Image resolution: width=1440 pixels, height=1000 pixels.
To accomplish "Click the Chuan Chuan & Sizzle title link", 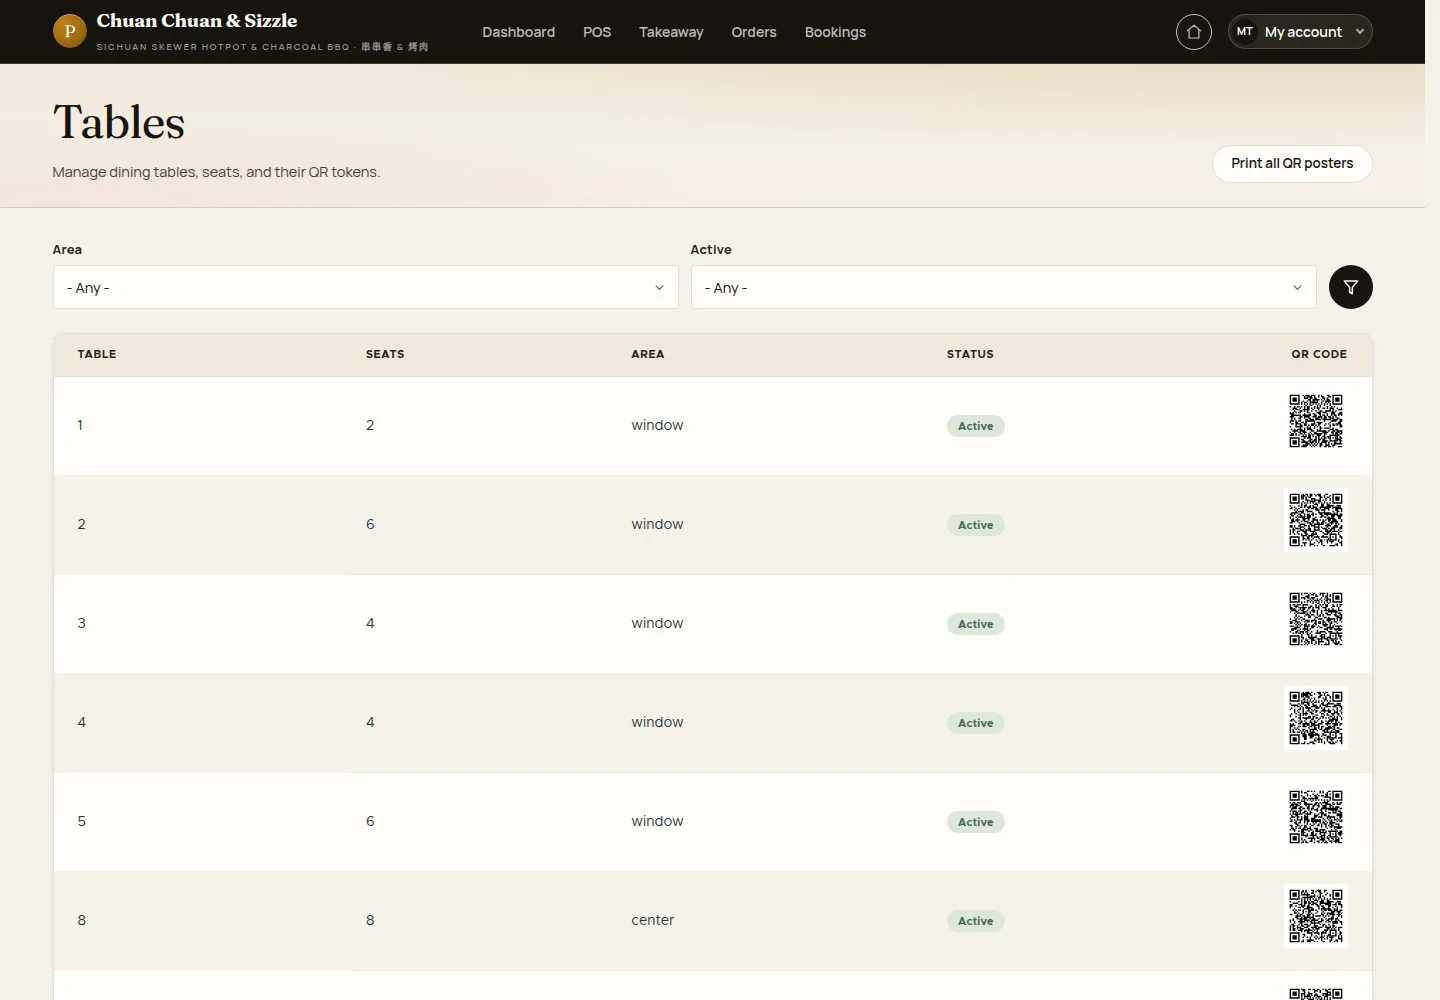I will (196, 21).
